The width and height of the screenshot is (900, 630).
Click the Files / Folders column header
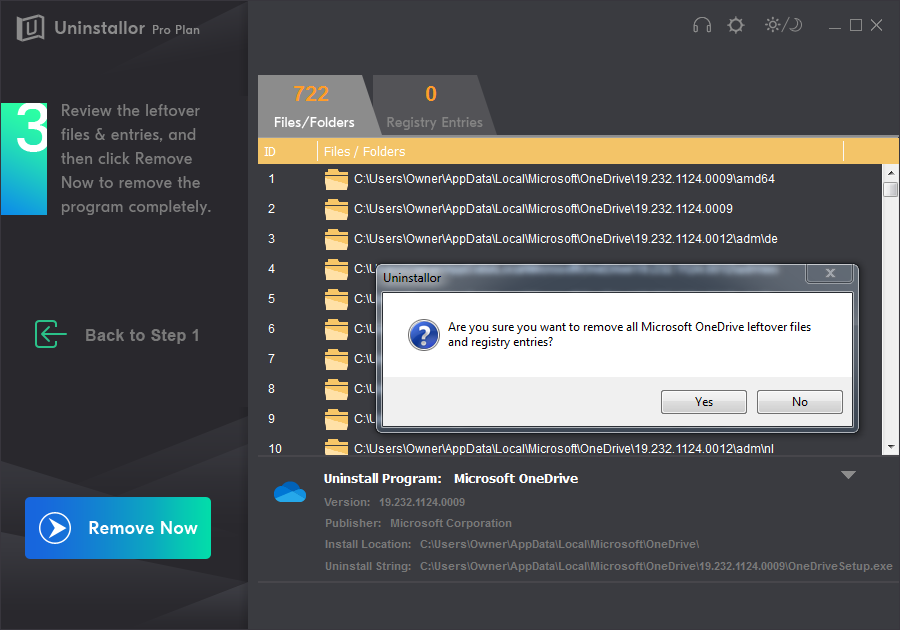pos(580,151)
